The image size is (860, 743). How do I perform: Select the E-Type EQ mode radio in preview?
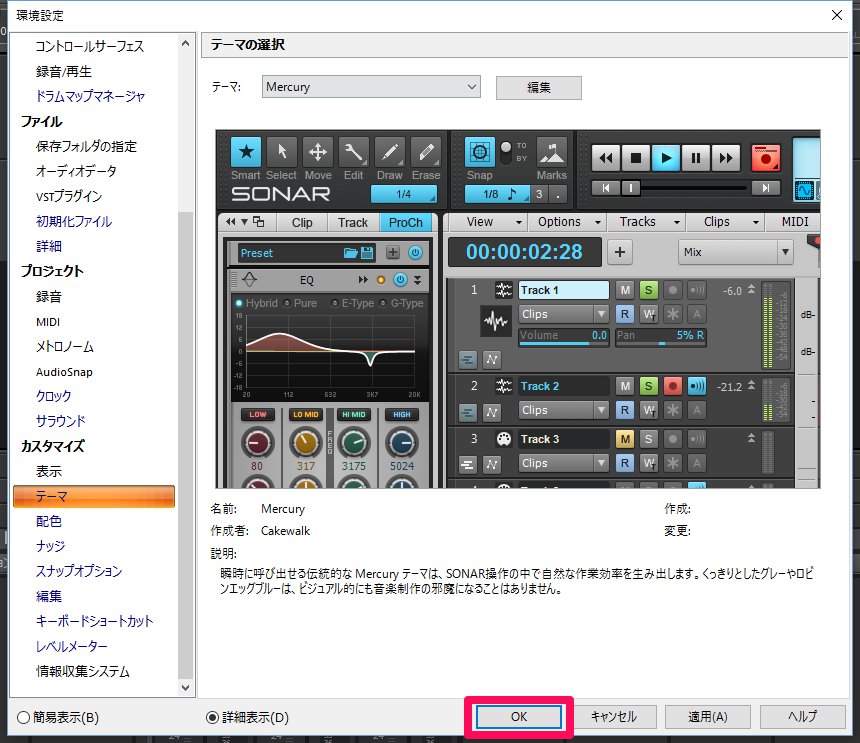tap(335, 303)
